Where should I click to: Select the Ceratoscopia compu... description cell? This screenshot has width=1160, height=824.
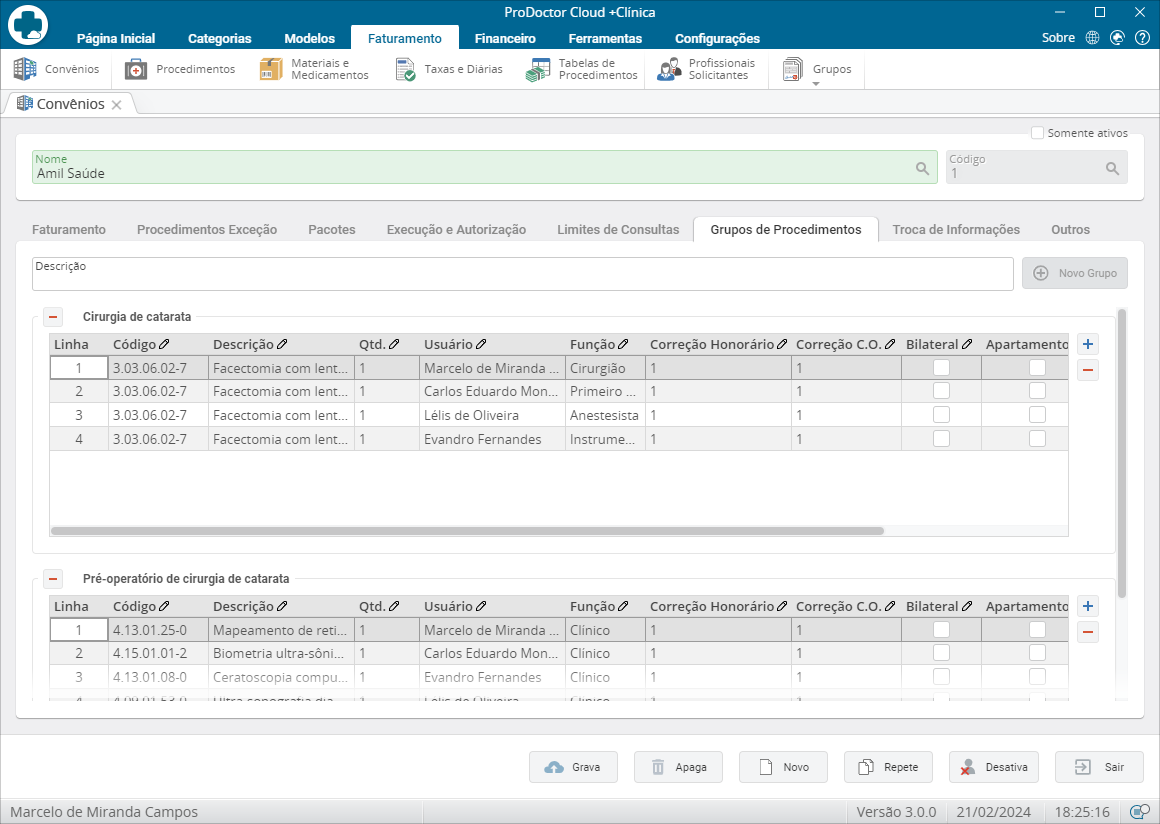pos(281,677)
